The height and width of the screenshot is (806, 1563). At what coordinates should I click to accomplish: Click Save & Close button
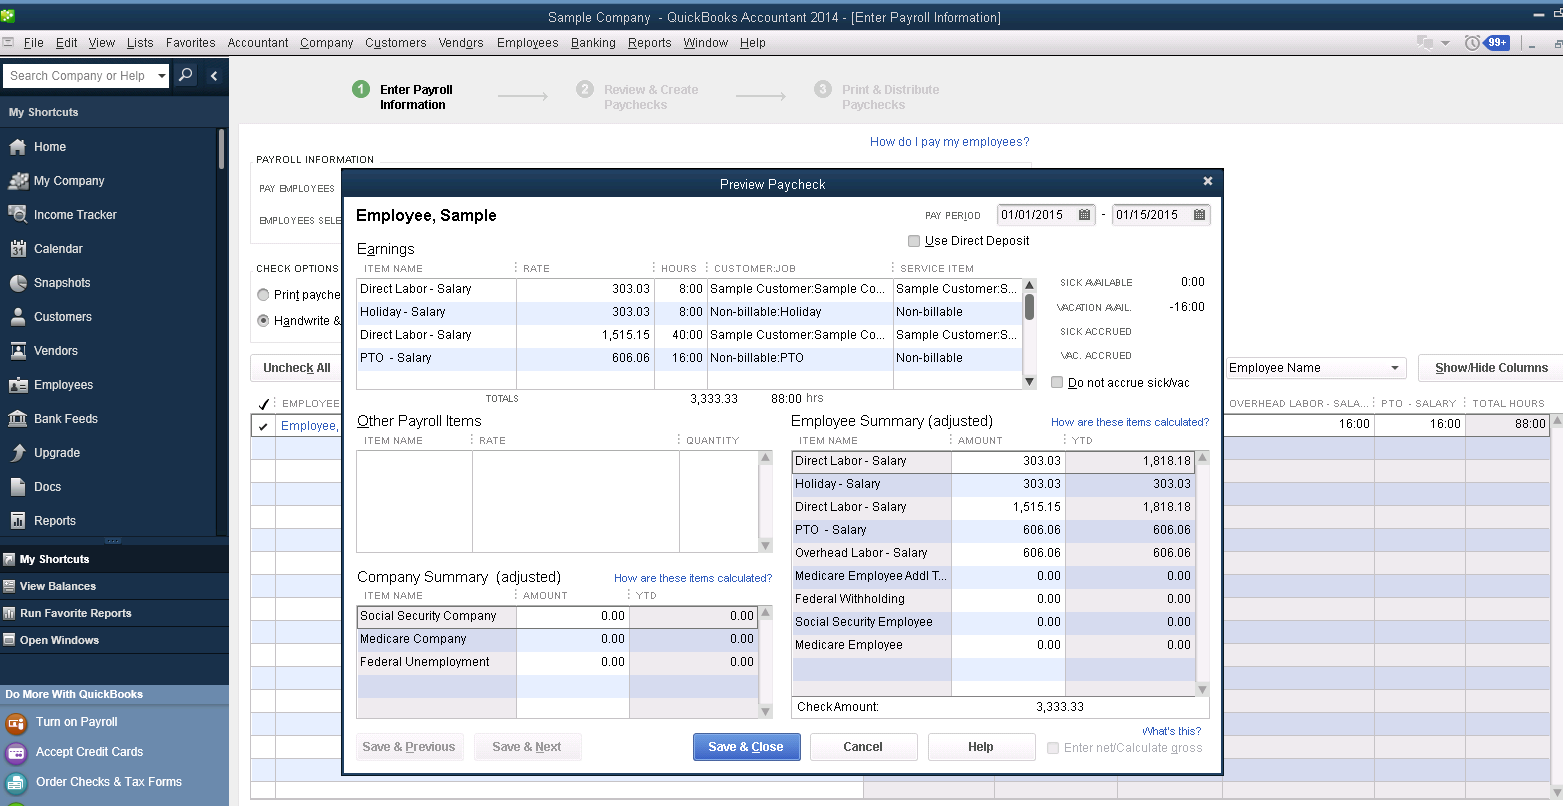(746, 747)
